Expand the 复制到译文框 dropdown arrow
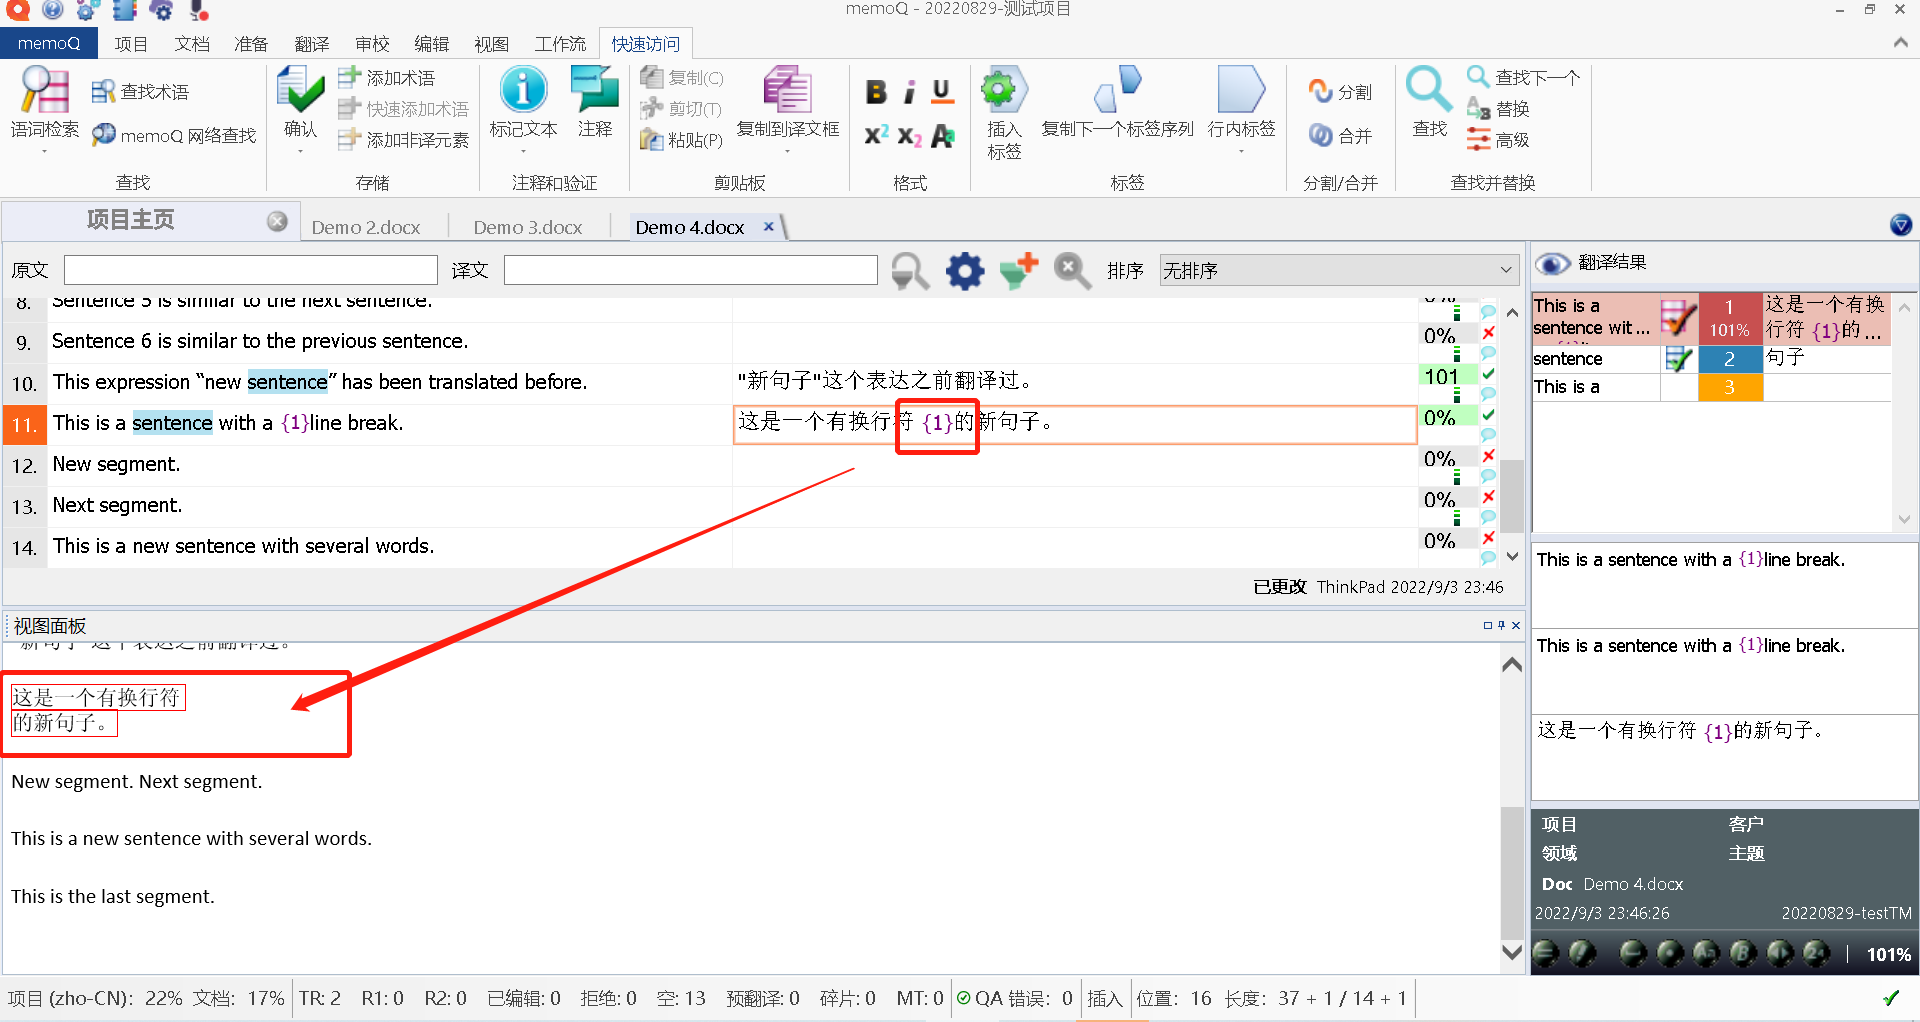This screenshot has width=1920, height=1022. pyautogui.click(x=788, y=152)
